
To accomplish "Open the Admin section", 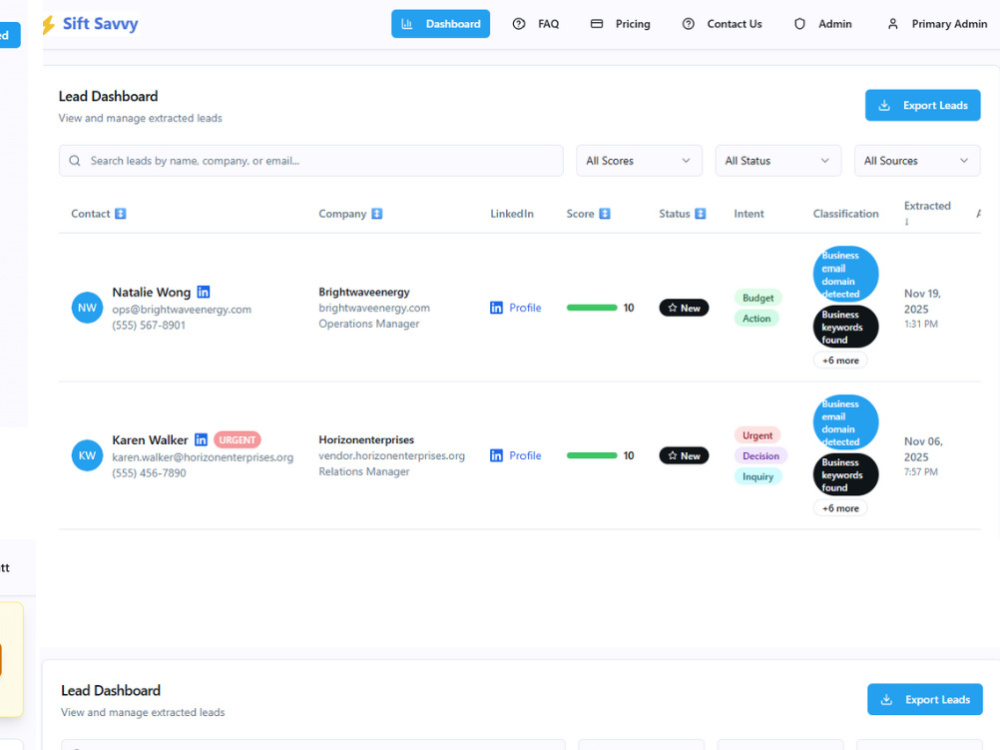I will pyautogui.click(x=822, y=24).
